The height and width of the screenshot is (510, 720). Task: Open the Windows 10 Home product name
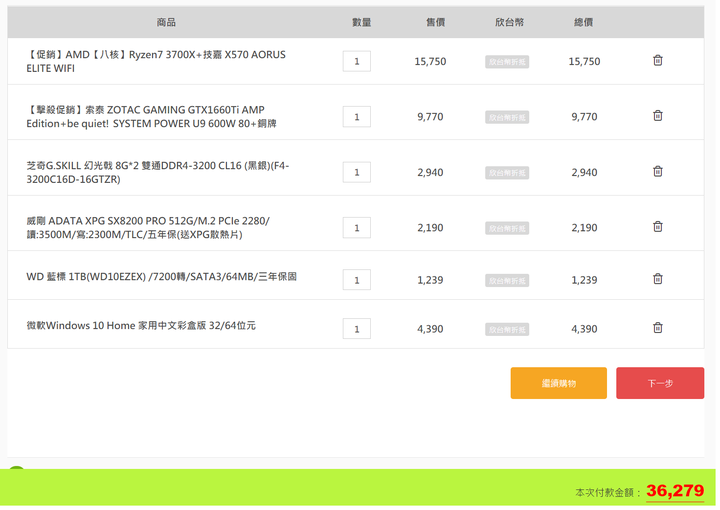[x=141, y=326]
